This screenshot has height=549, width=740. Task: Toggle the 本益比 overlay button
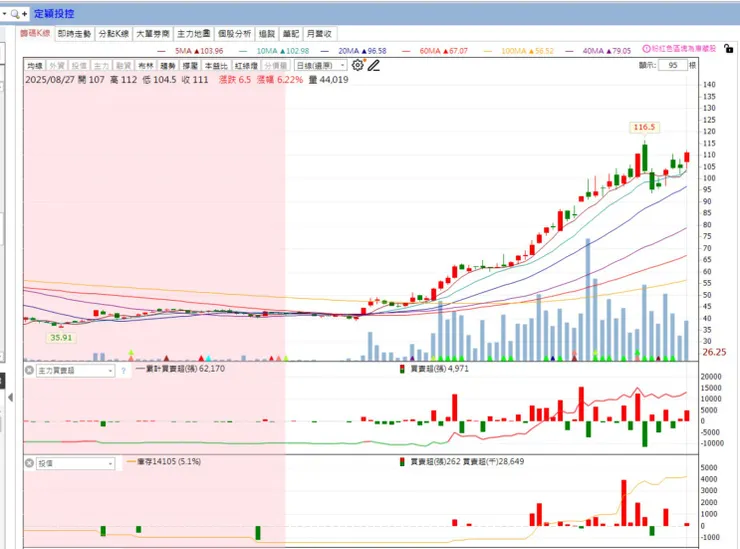pos(216,66)
